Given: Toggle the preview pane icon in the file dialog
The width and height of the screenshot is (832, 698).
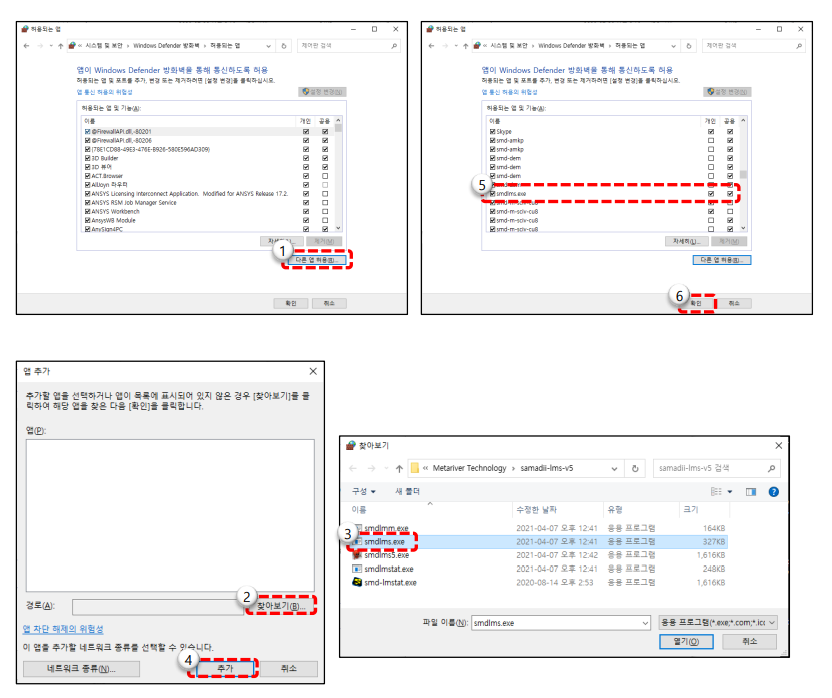Looking at the screenshot, I should pos(751,492).
